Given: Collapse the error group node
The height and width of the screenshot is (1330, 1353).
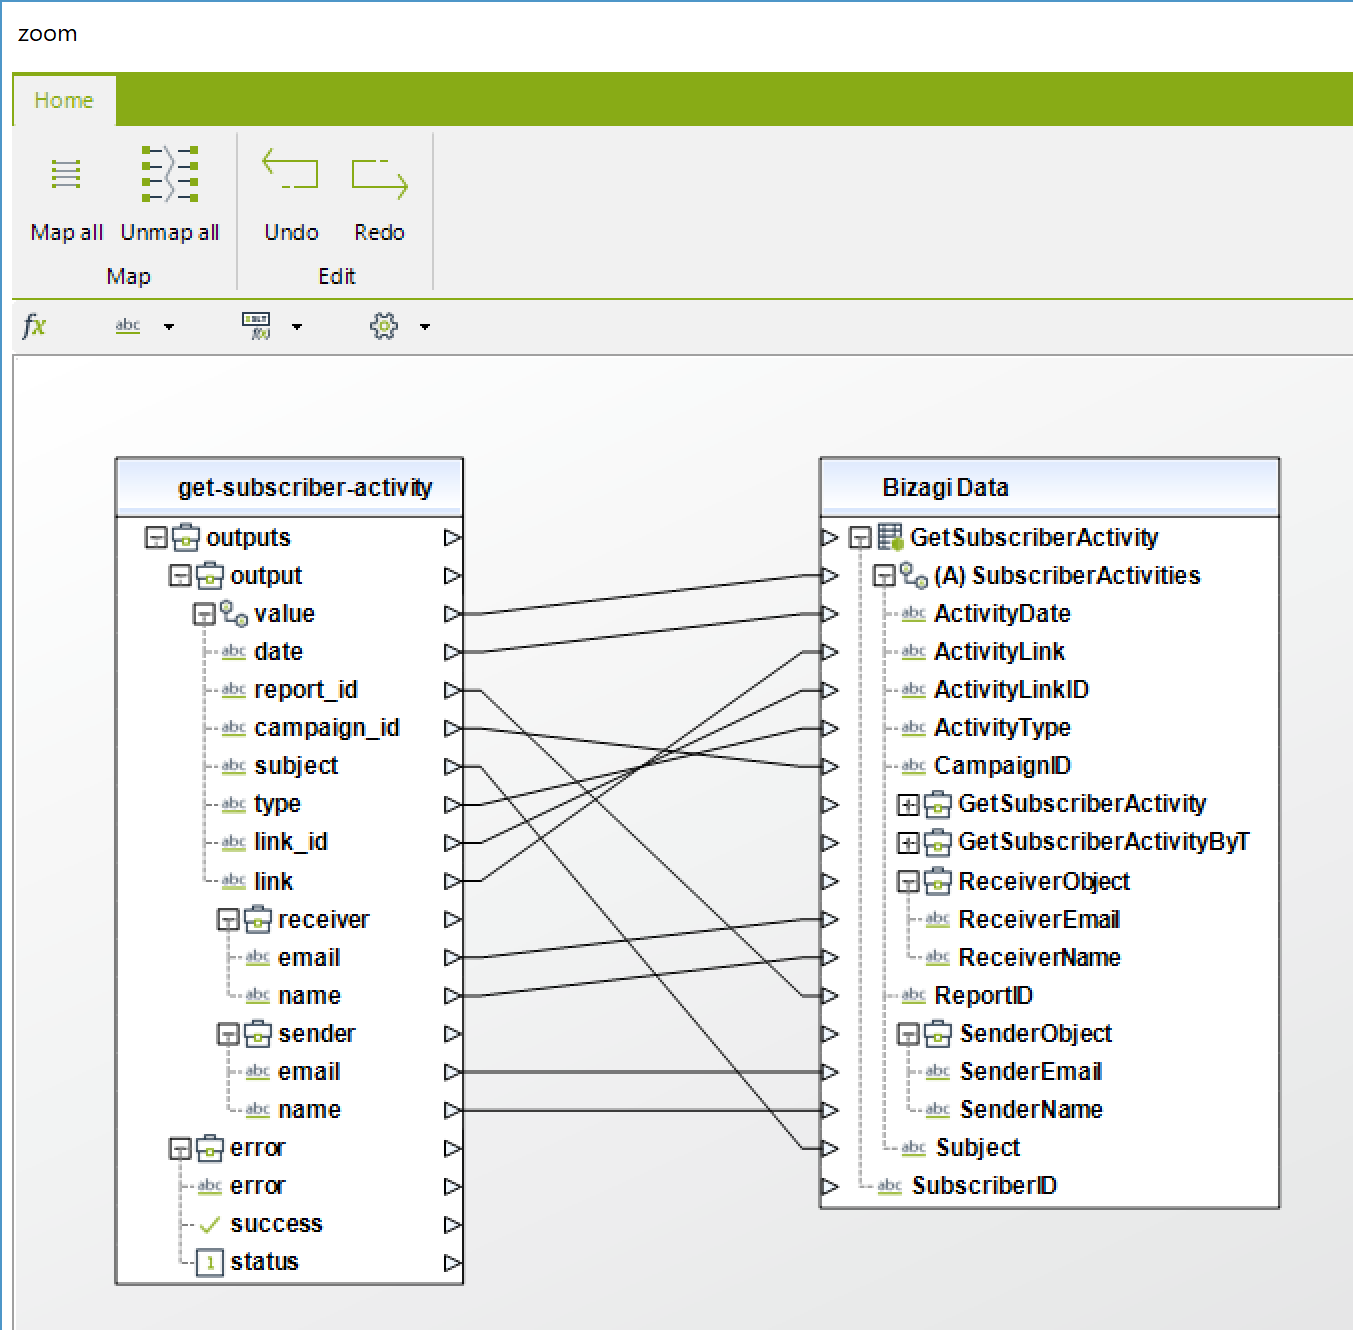Looking at the screenshot, I should (x=180, y=1148).
